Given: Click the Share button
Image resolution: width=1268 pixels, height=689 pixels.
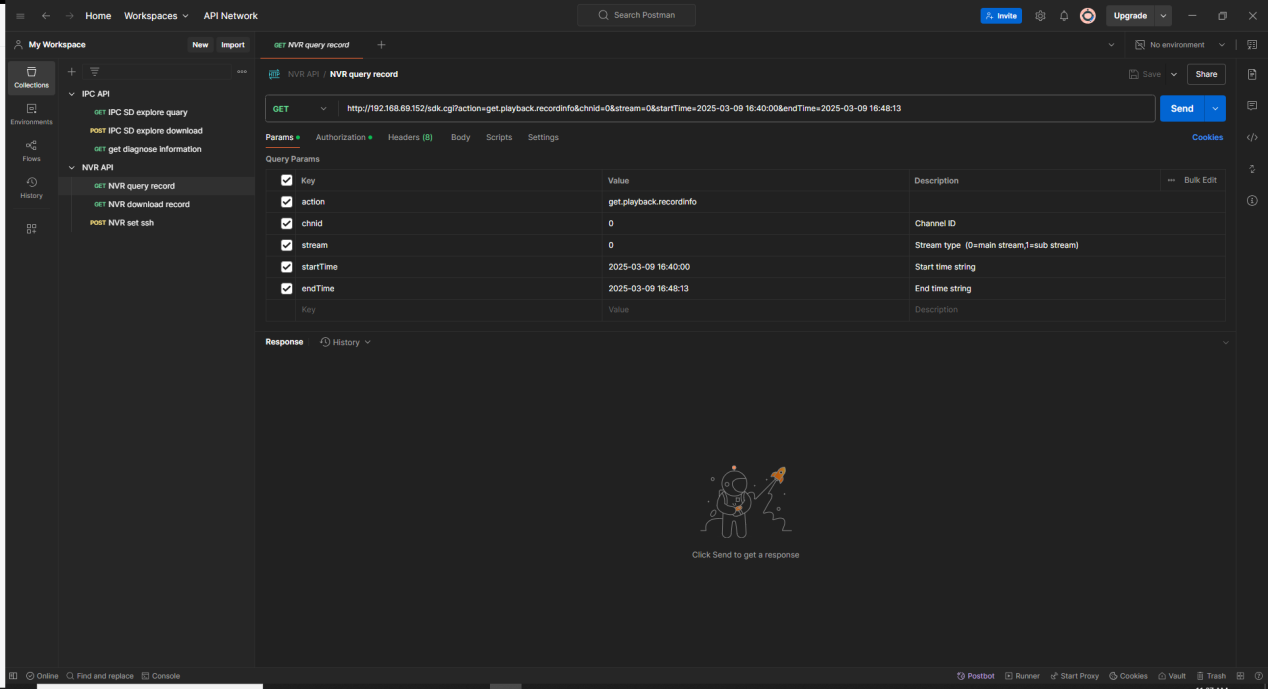Looking at the screenshot, I should coord(1206,74).
